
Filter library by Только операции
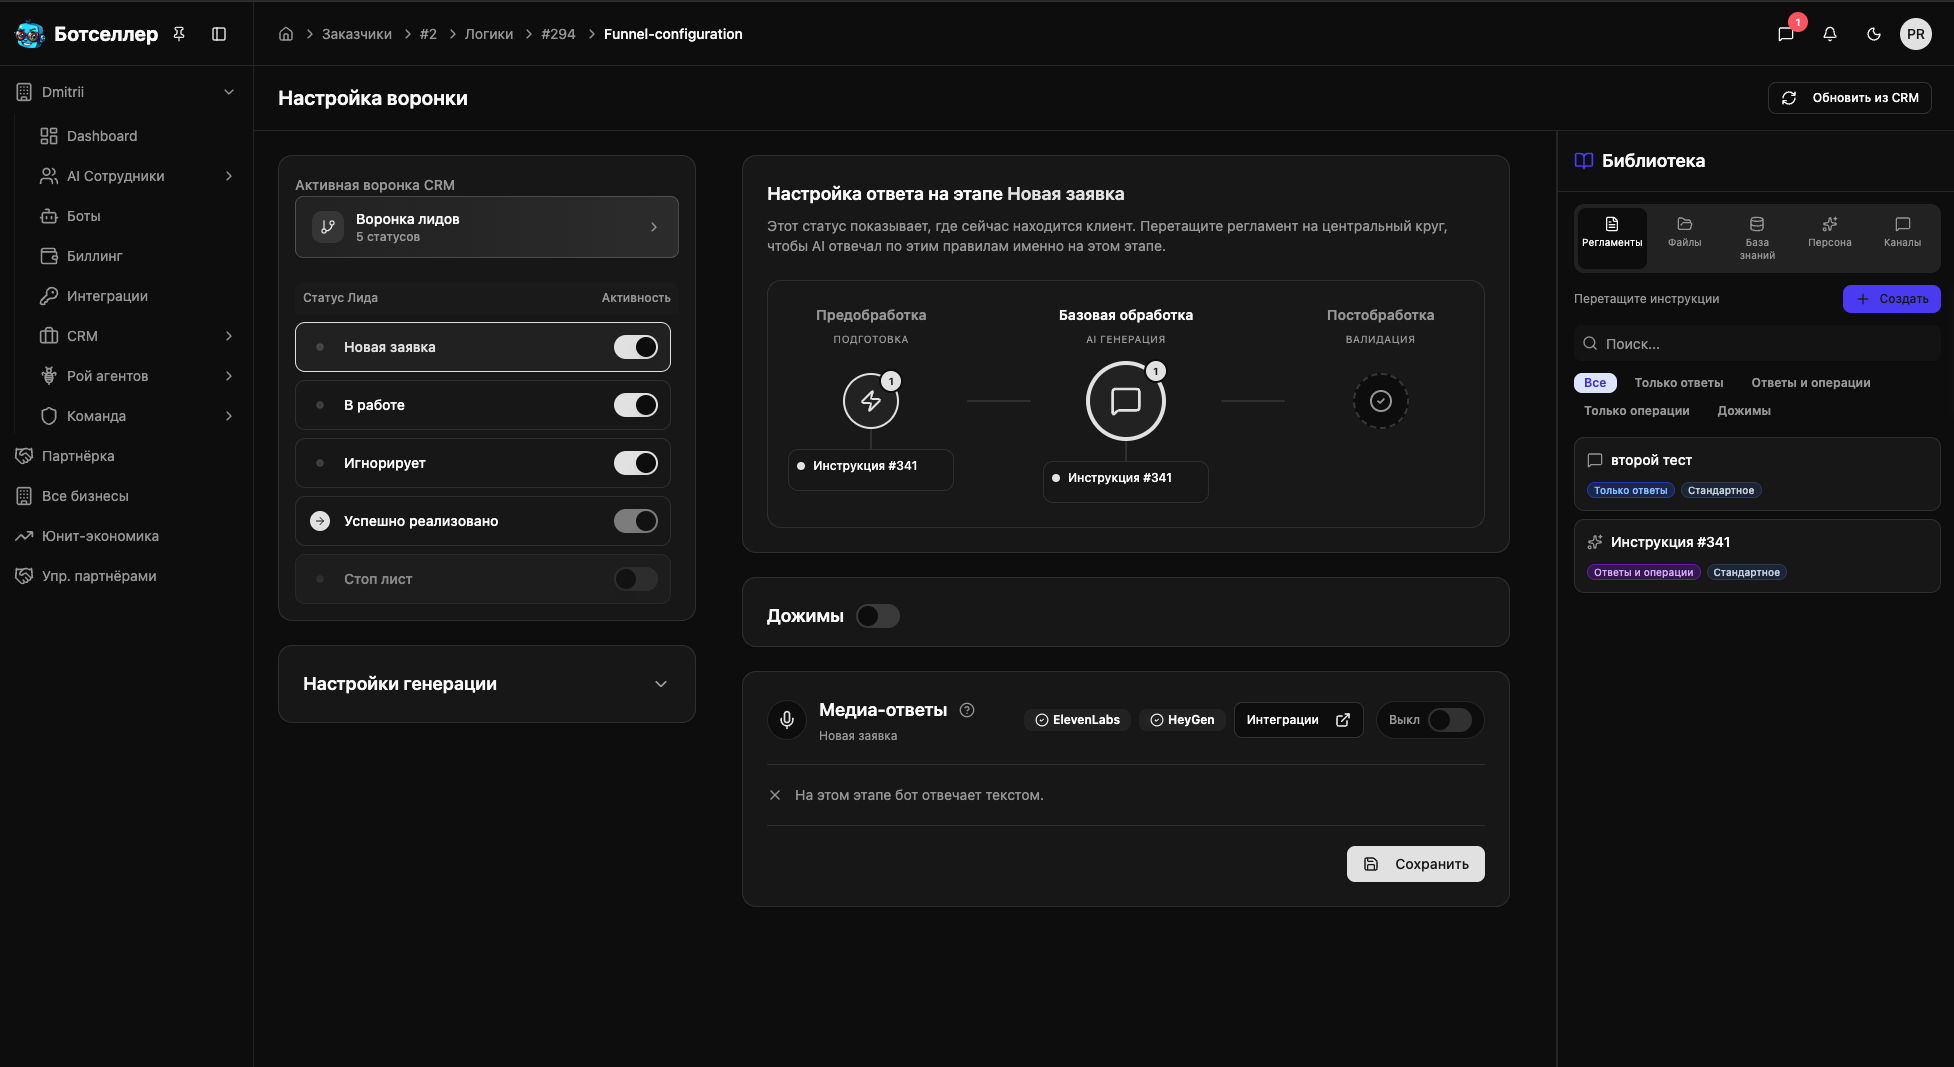click(x=1637, y=411)
